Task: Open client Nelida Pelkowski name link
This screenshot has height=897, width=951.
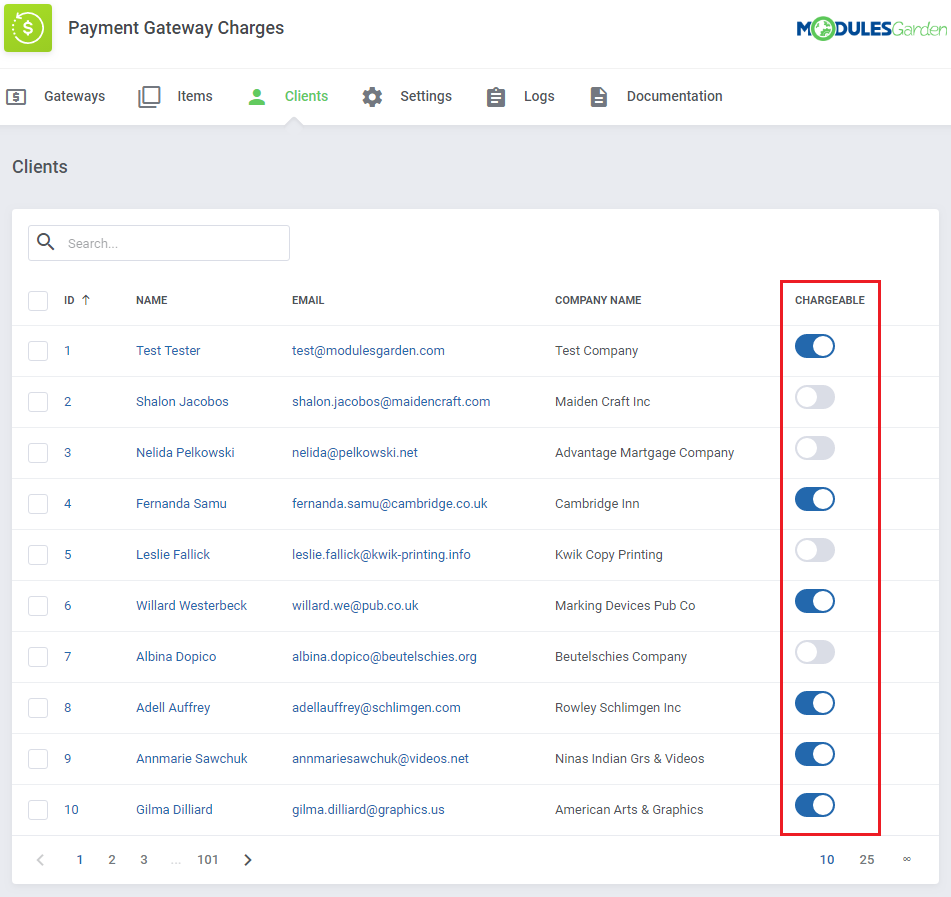Action: [x=185, y=452]
